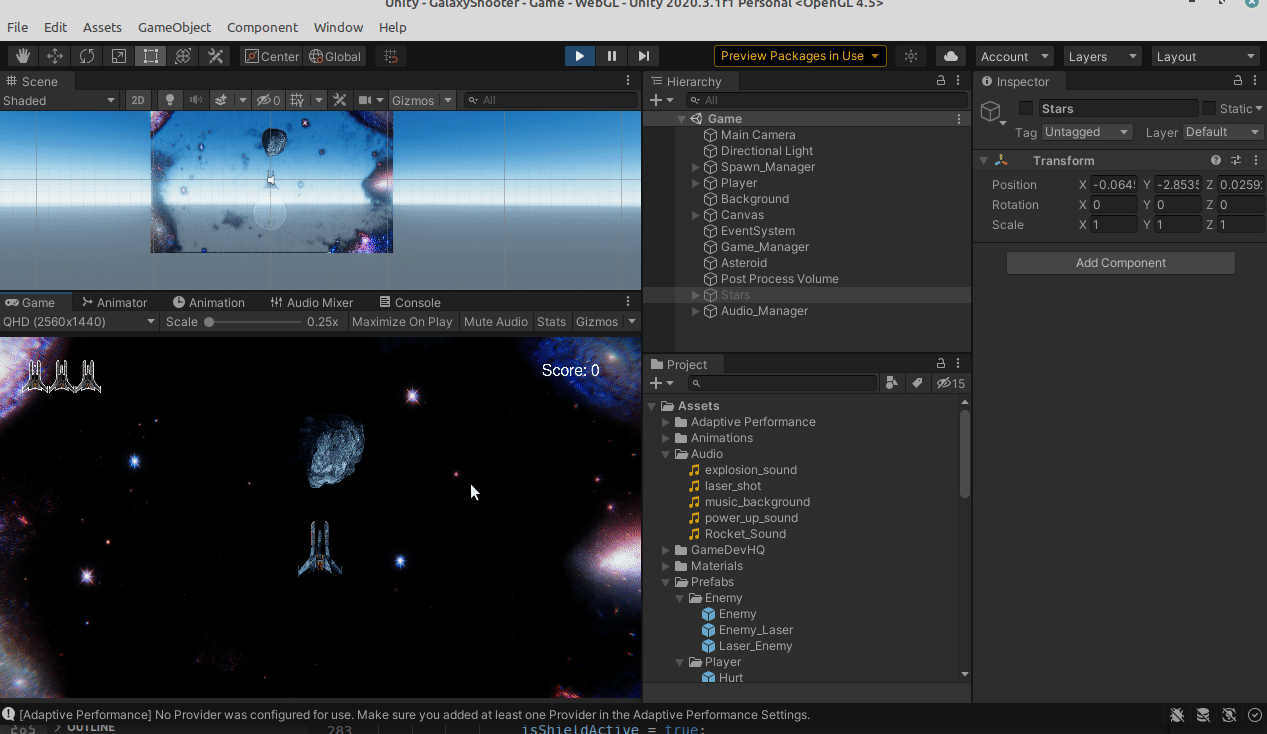Toggle Maximize On Play
Image resolution: width=1267 pixels, height=734 pixels.
pos(402,321)
